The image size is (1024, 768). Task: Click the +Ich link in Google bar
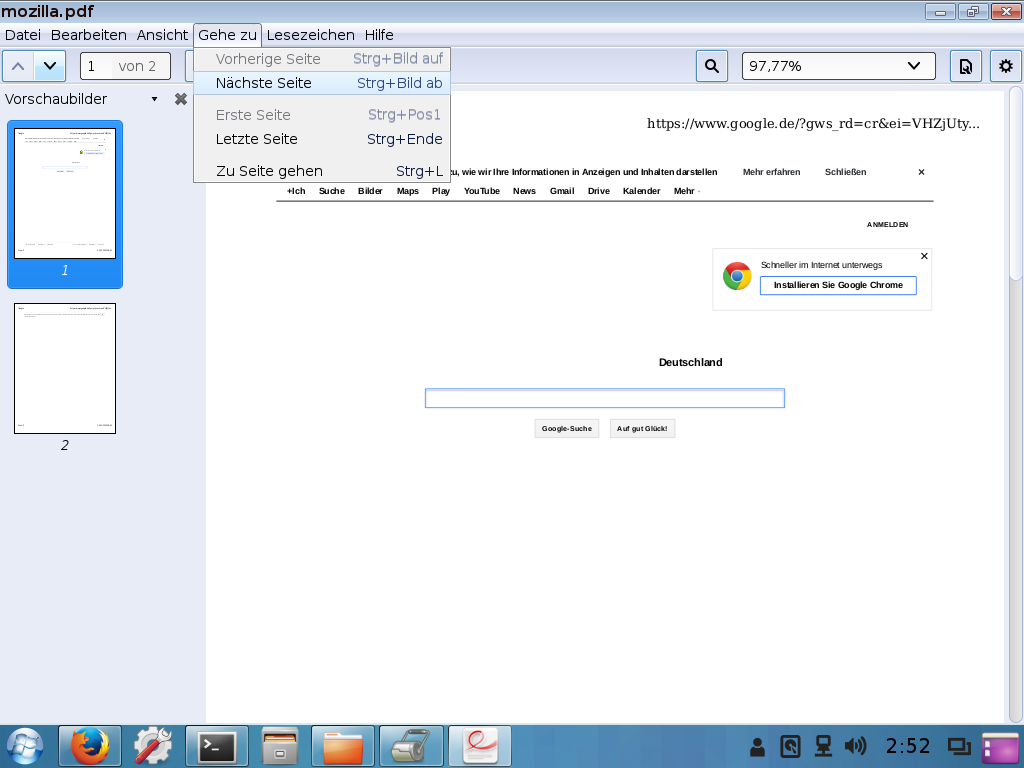[x=296, y=191]
